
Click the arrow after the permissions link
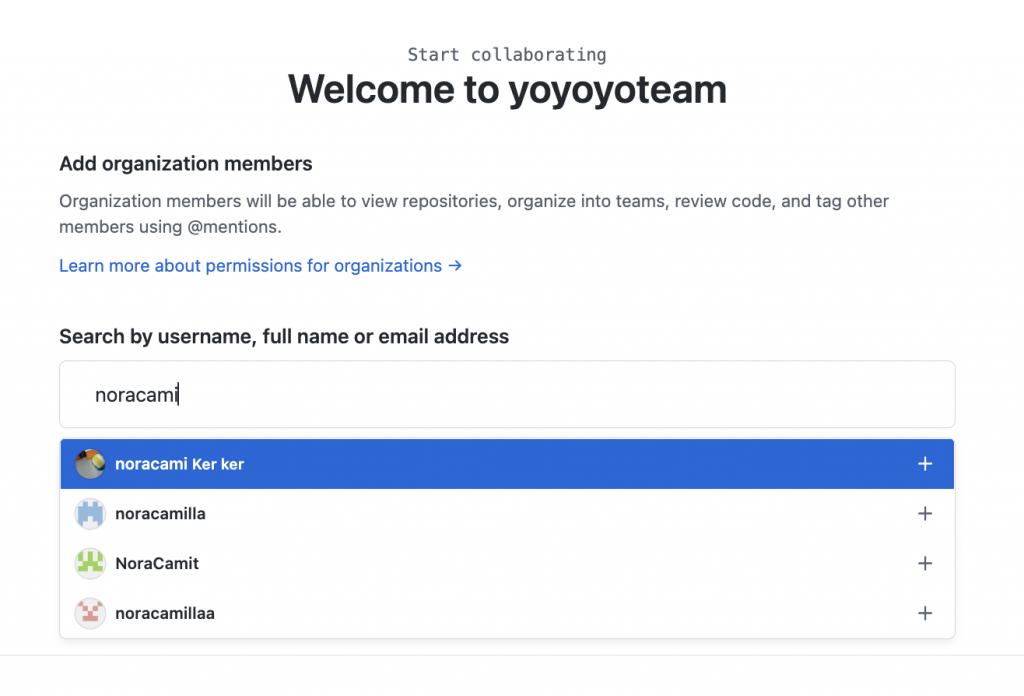pos(455,266)
